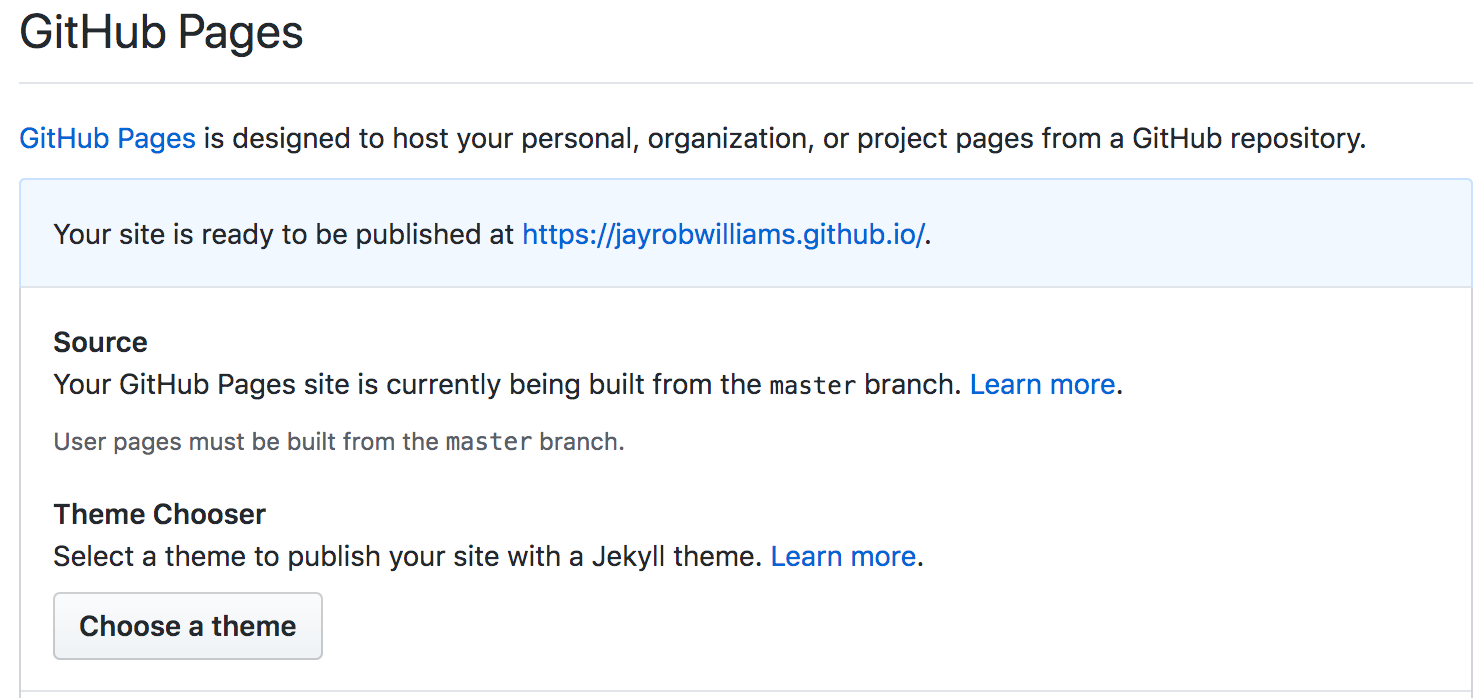1479x698 pixels.
Task: Click the GitHub Pages description sentence
Action: (700, 138)
